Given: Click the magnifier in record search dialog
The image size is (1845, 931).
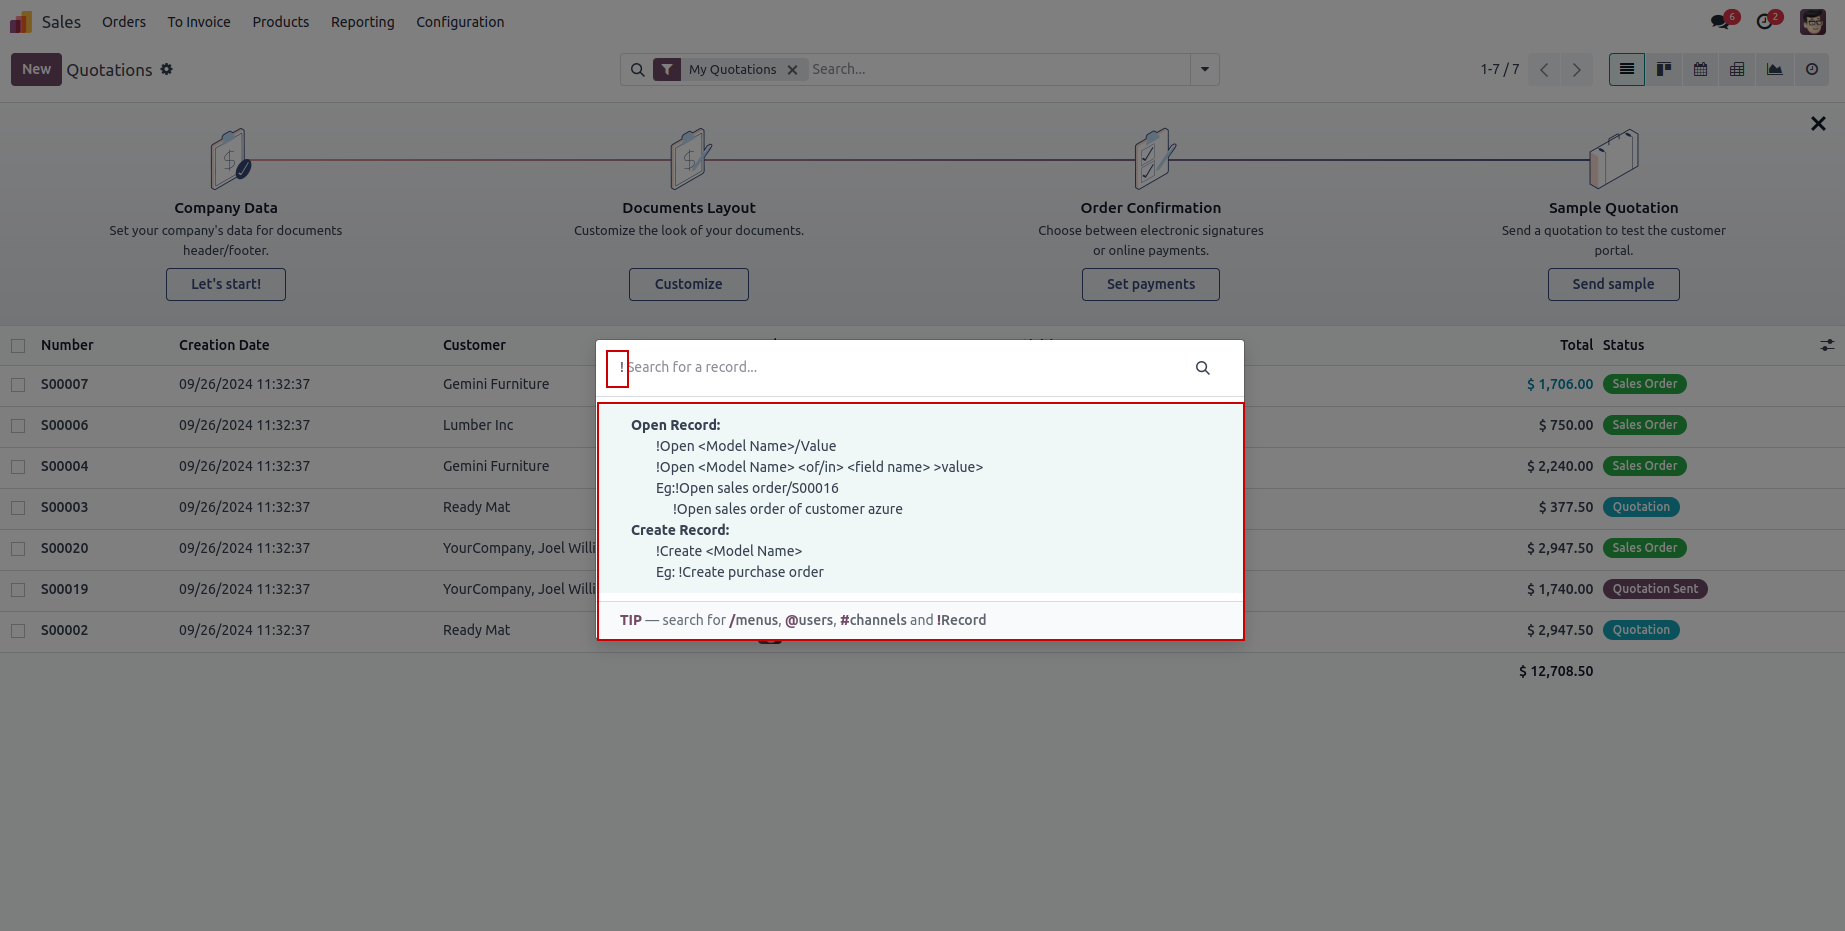Looking at the screenshot, I should pyautogui.click(x=1202, y=368).
